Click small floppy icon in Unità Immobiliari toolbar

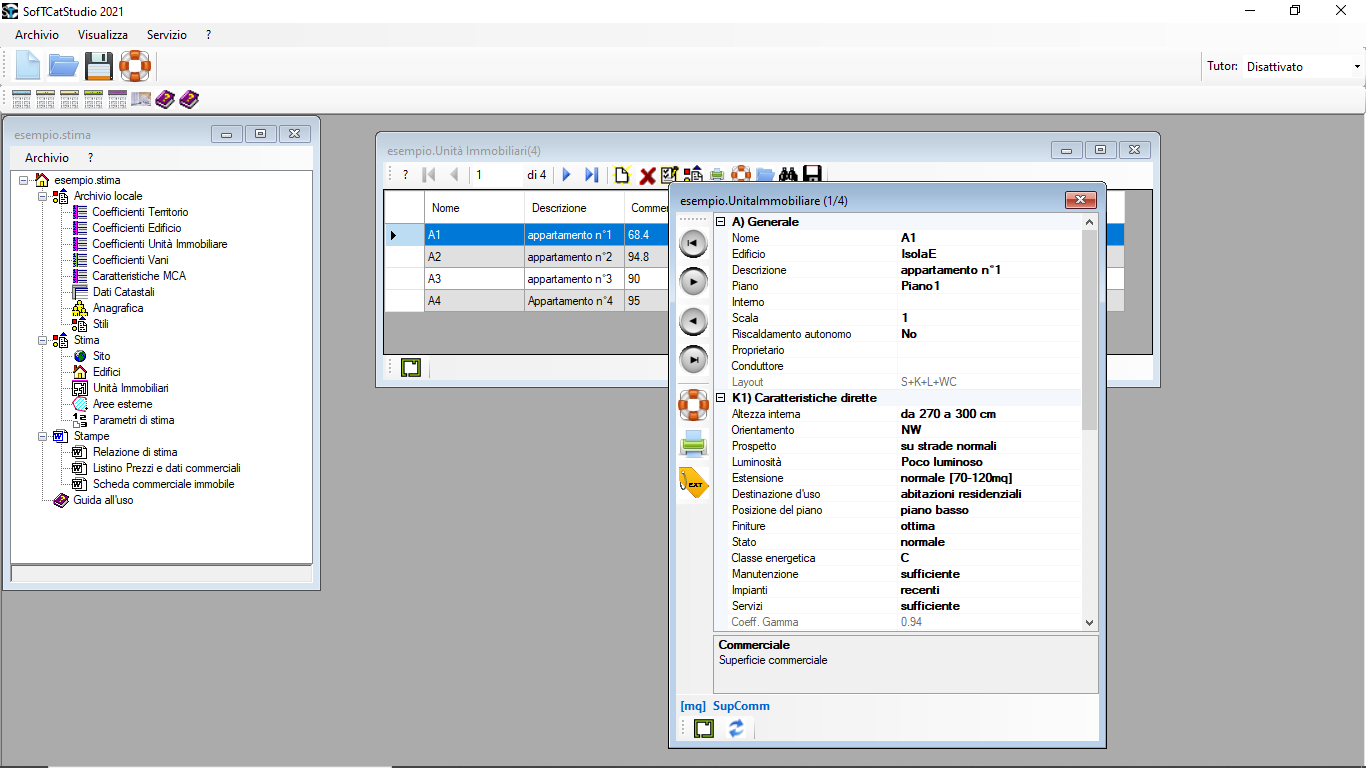pyautogui.click(x=812, y=175)
